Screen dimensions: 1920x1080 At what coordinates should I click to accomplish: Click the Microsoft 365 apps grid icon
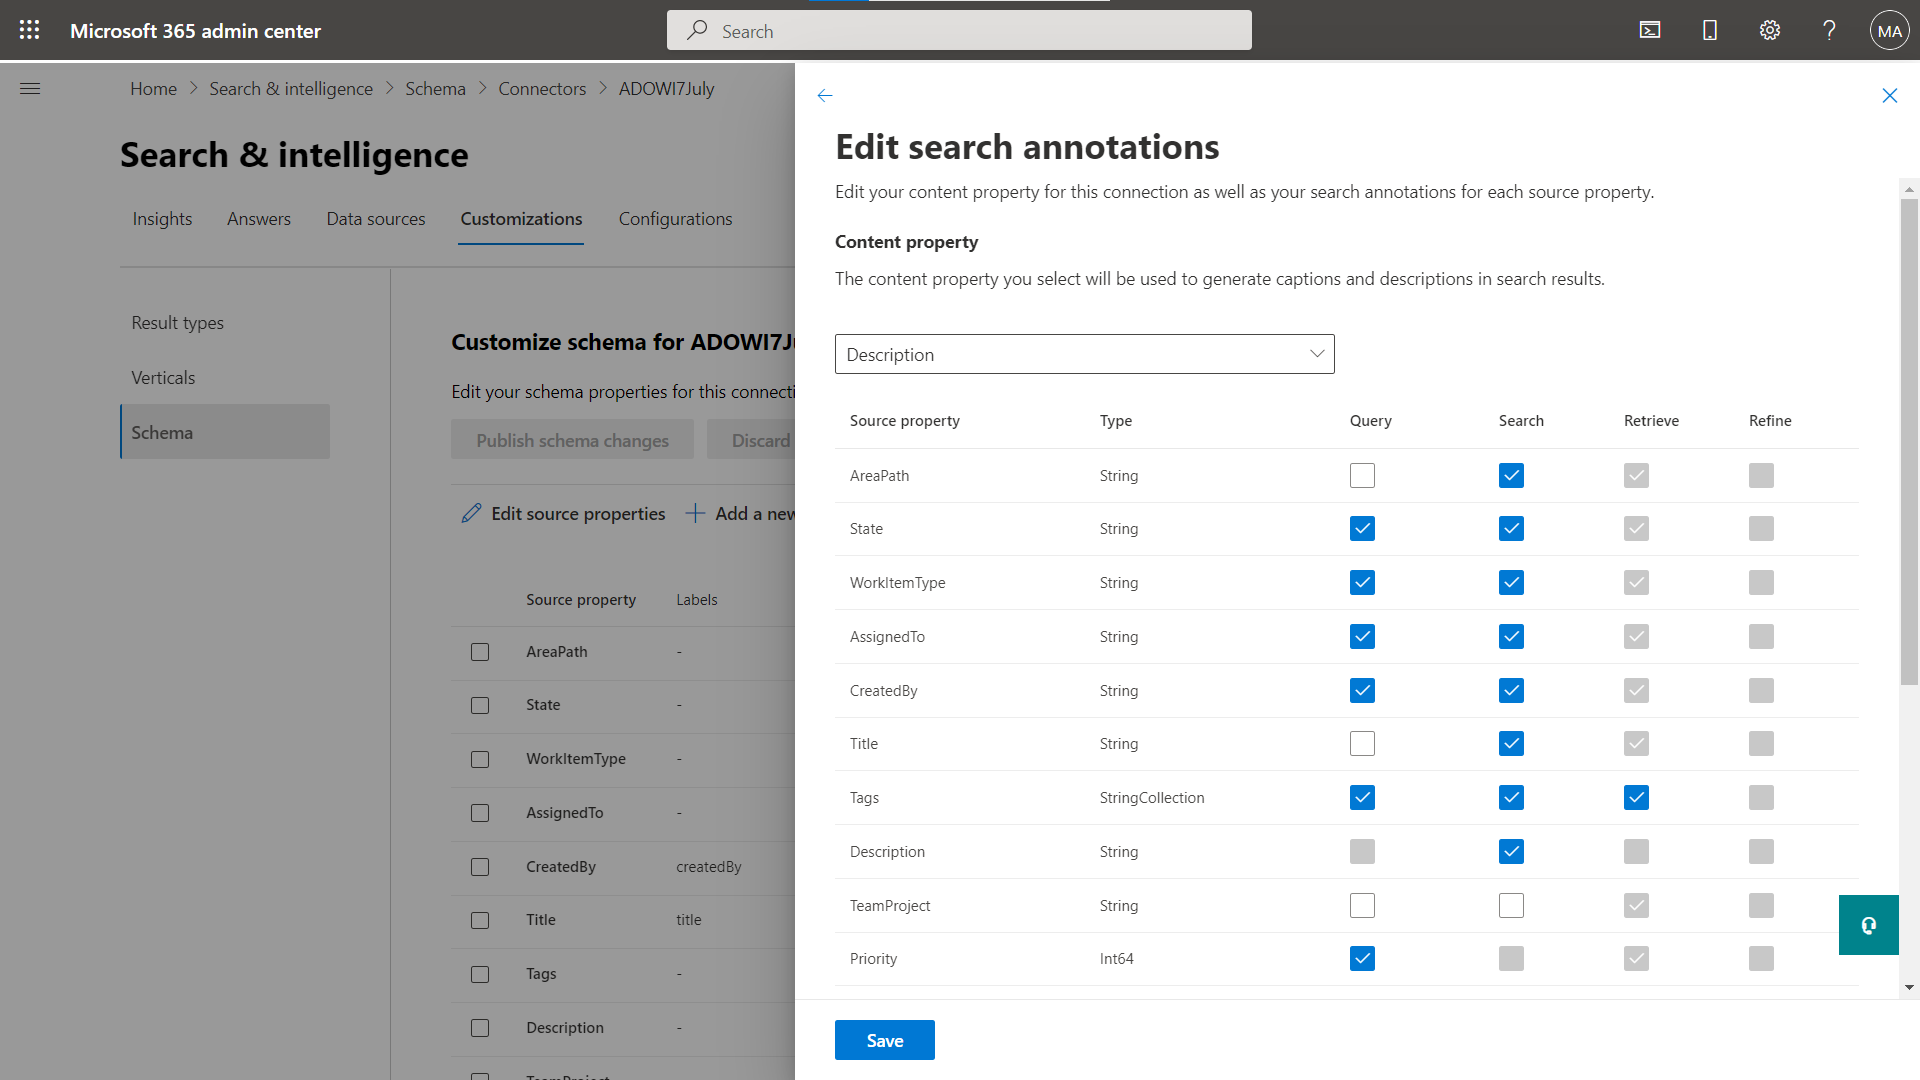point(29,29)
